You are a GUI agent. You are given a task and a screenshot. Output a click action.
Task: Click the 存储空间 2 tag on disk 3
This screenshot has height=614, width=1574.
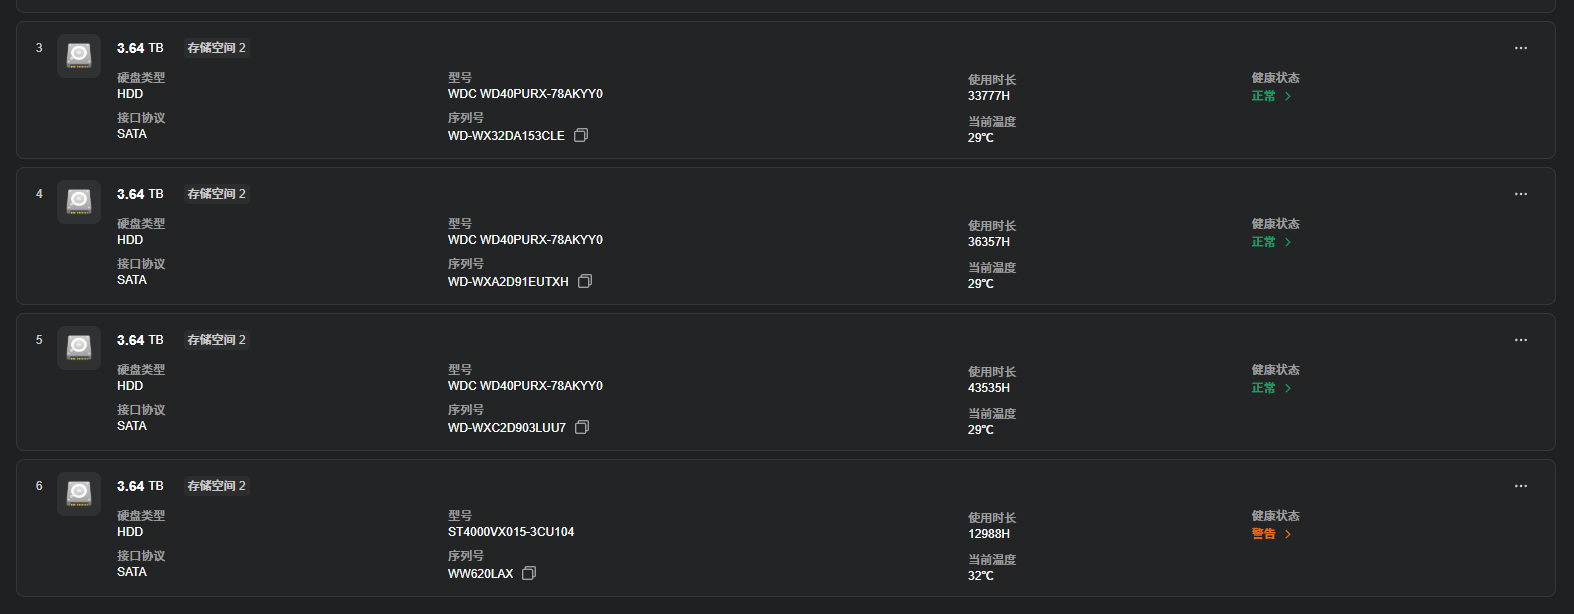coord(216,48)
